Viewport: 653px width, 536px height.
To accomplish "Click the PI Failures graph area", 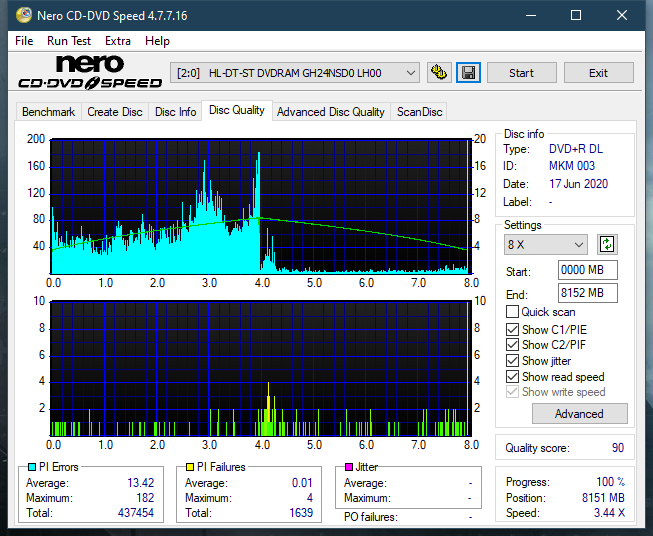I will point(261,368).
